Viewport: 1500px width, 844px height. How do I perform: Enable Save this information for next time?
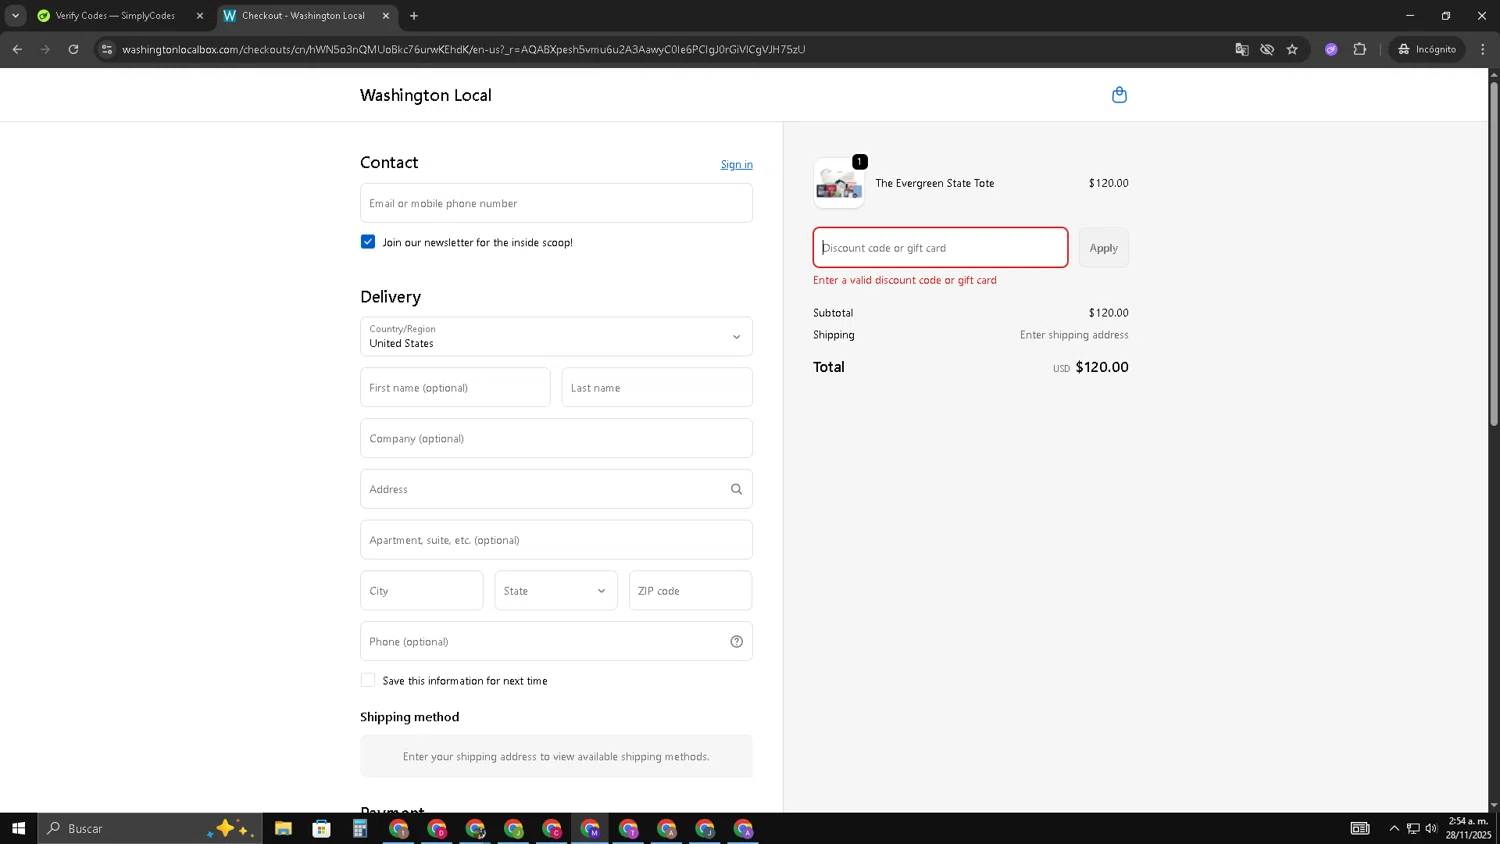click(x=368, y=681)
